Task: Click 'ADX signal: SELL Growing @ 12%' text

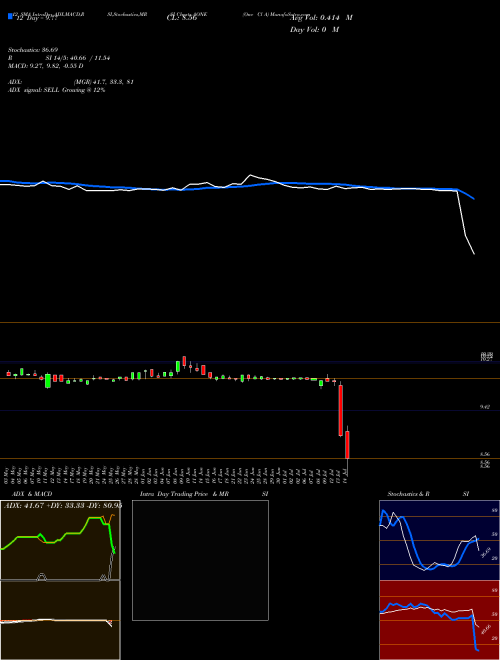Action: [56, 90]
